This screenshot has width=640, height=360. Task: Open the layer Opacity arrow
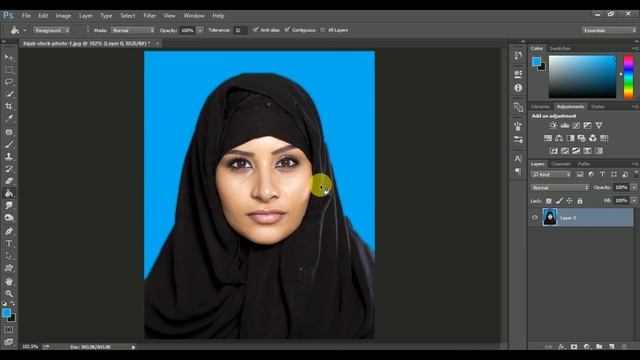point(634,187)
